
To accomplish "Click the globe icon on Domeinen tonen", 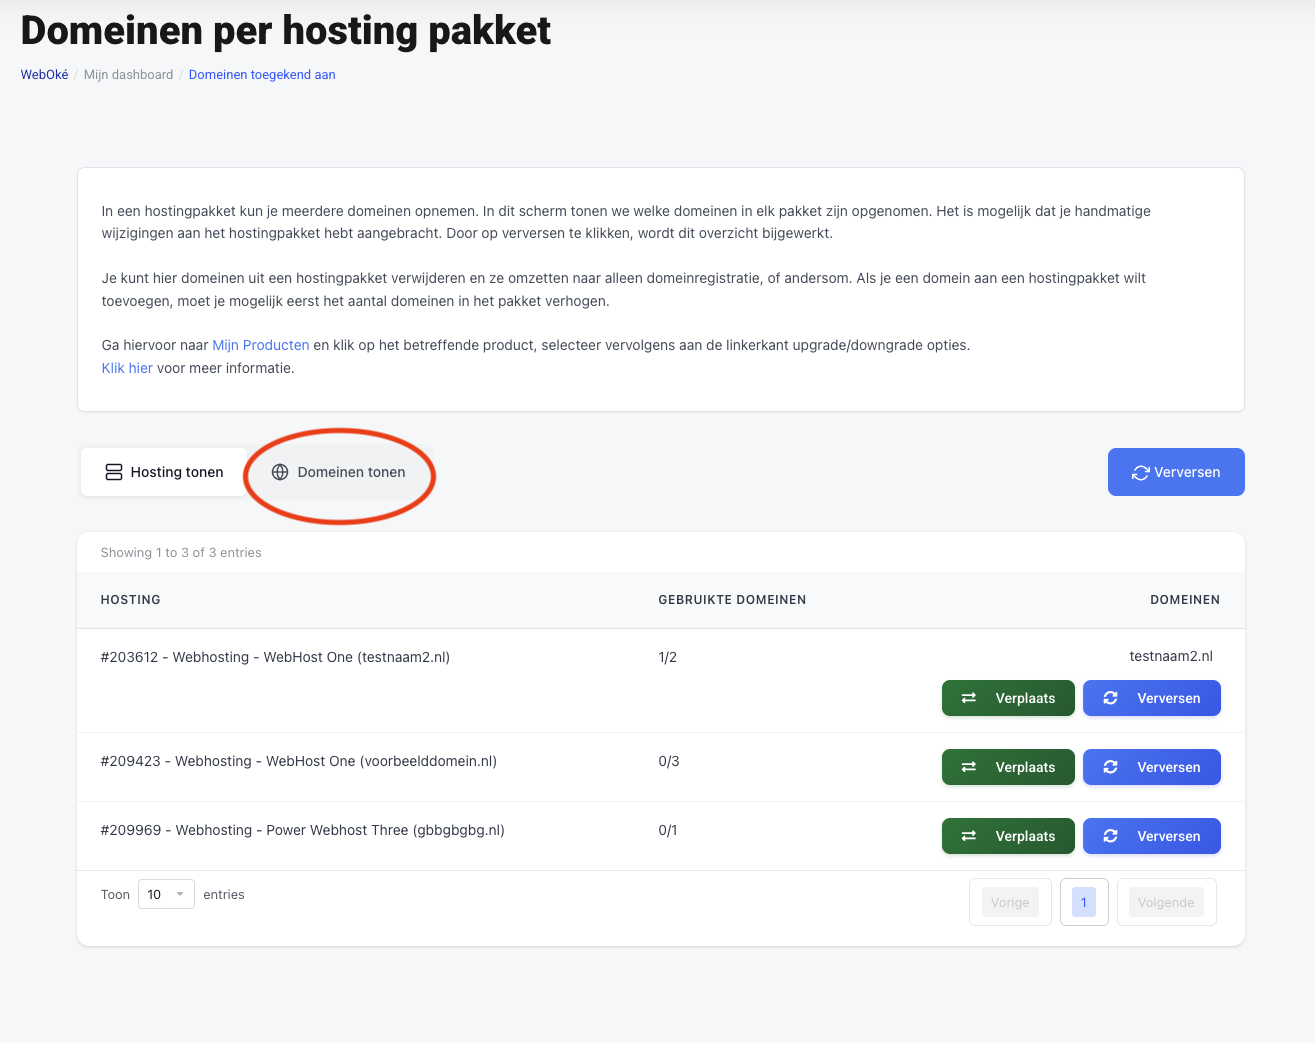I will [280, 472].
